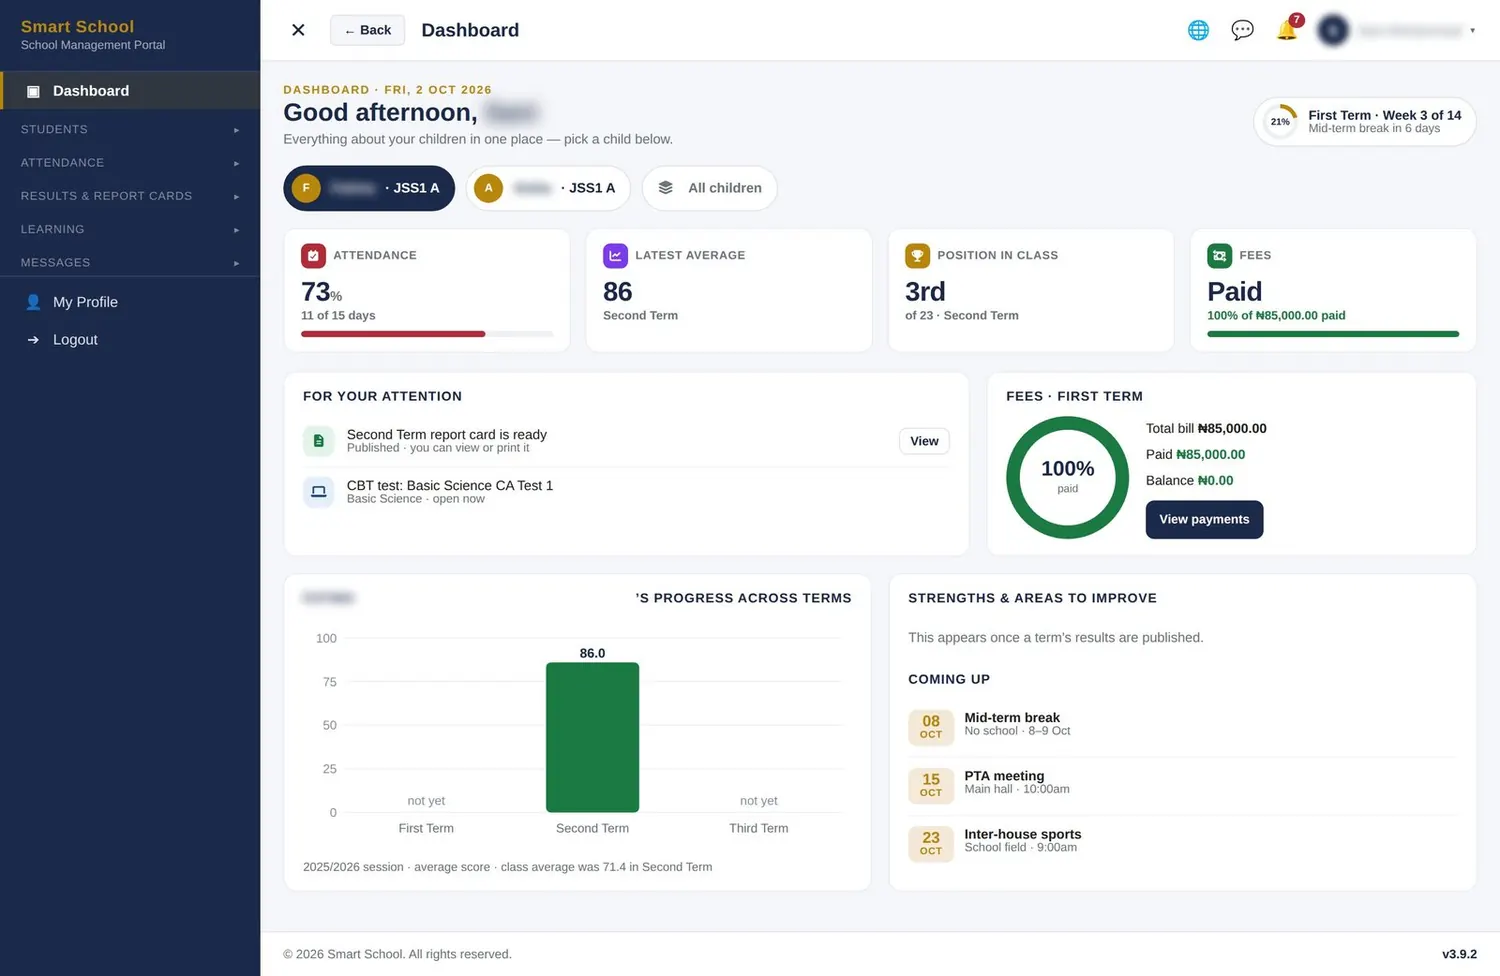Viewport: 1500px width, 976px height.
Task: Click the v3.9.2 version label
Action: 1459,954
